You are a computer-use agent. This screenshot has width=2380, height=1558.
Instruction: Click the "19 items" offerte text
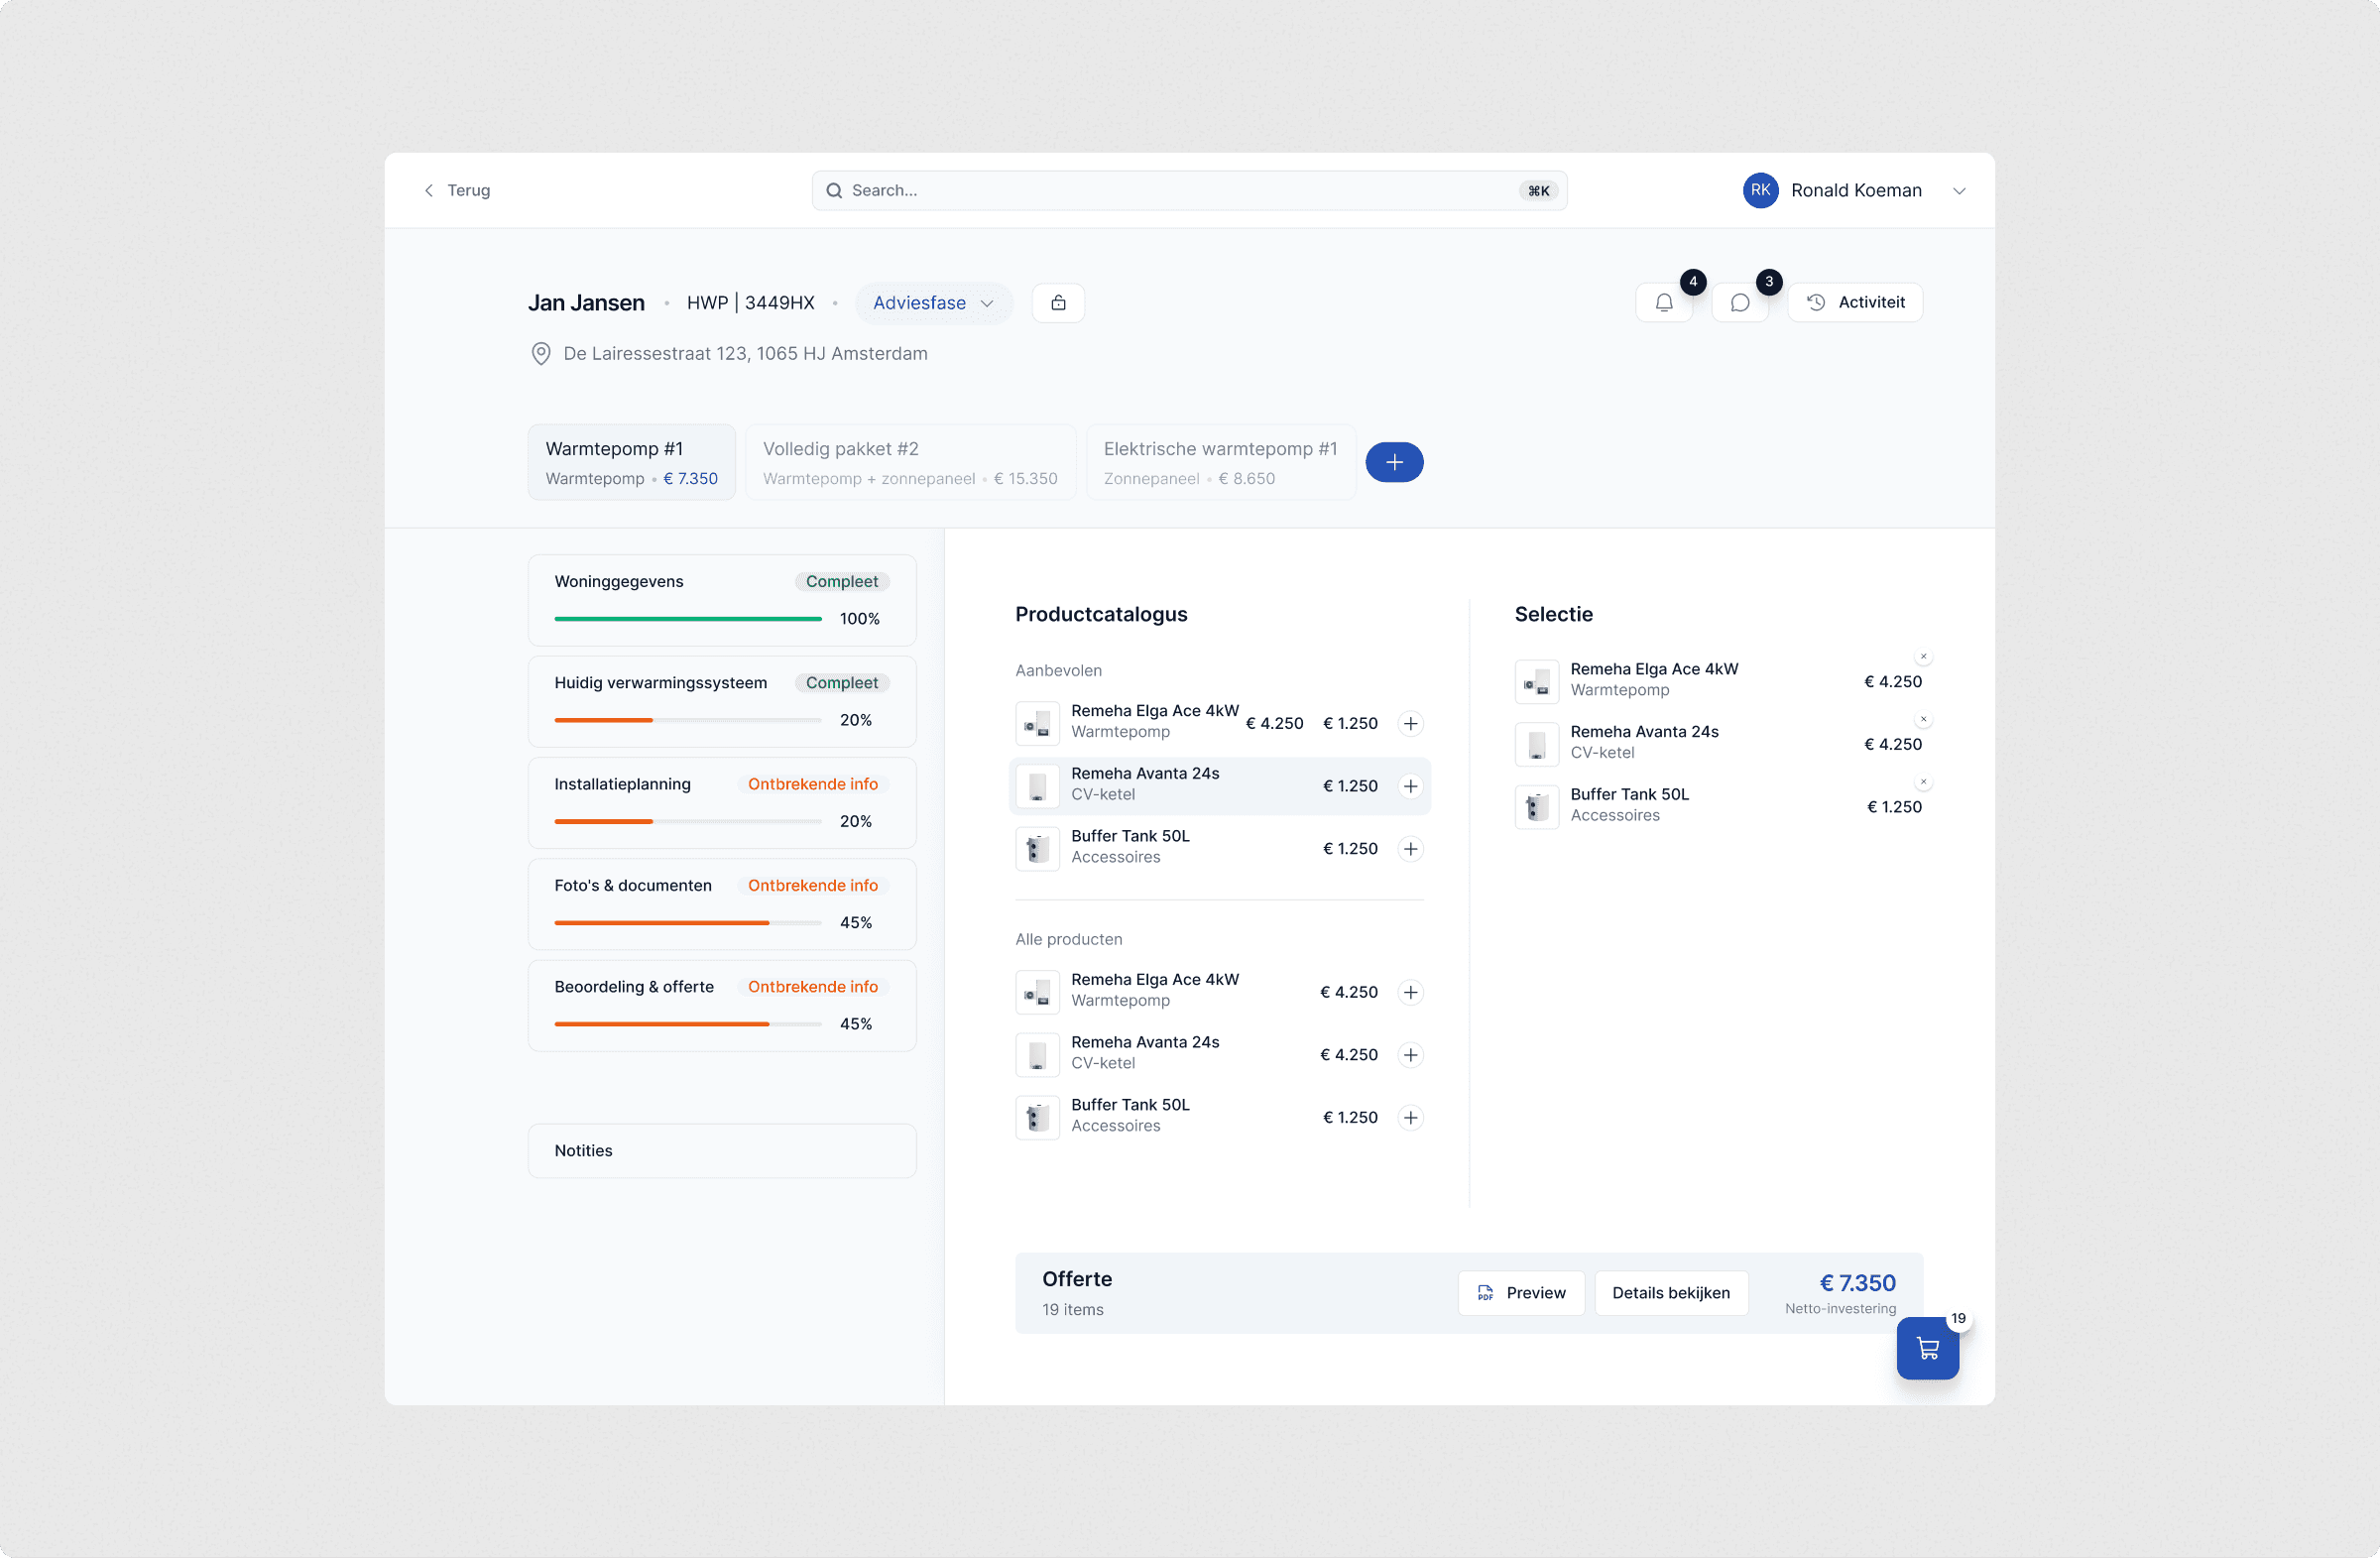point(1072,1310)
